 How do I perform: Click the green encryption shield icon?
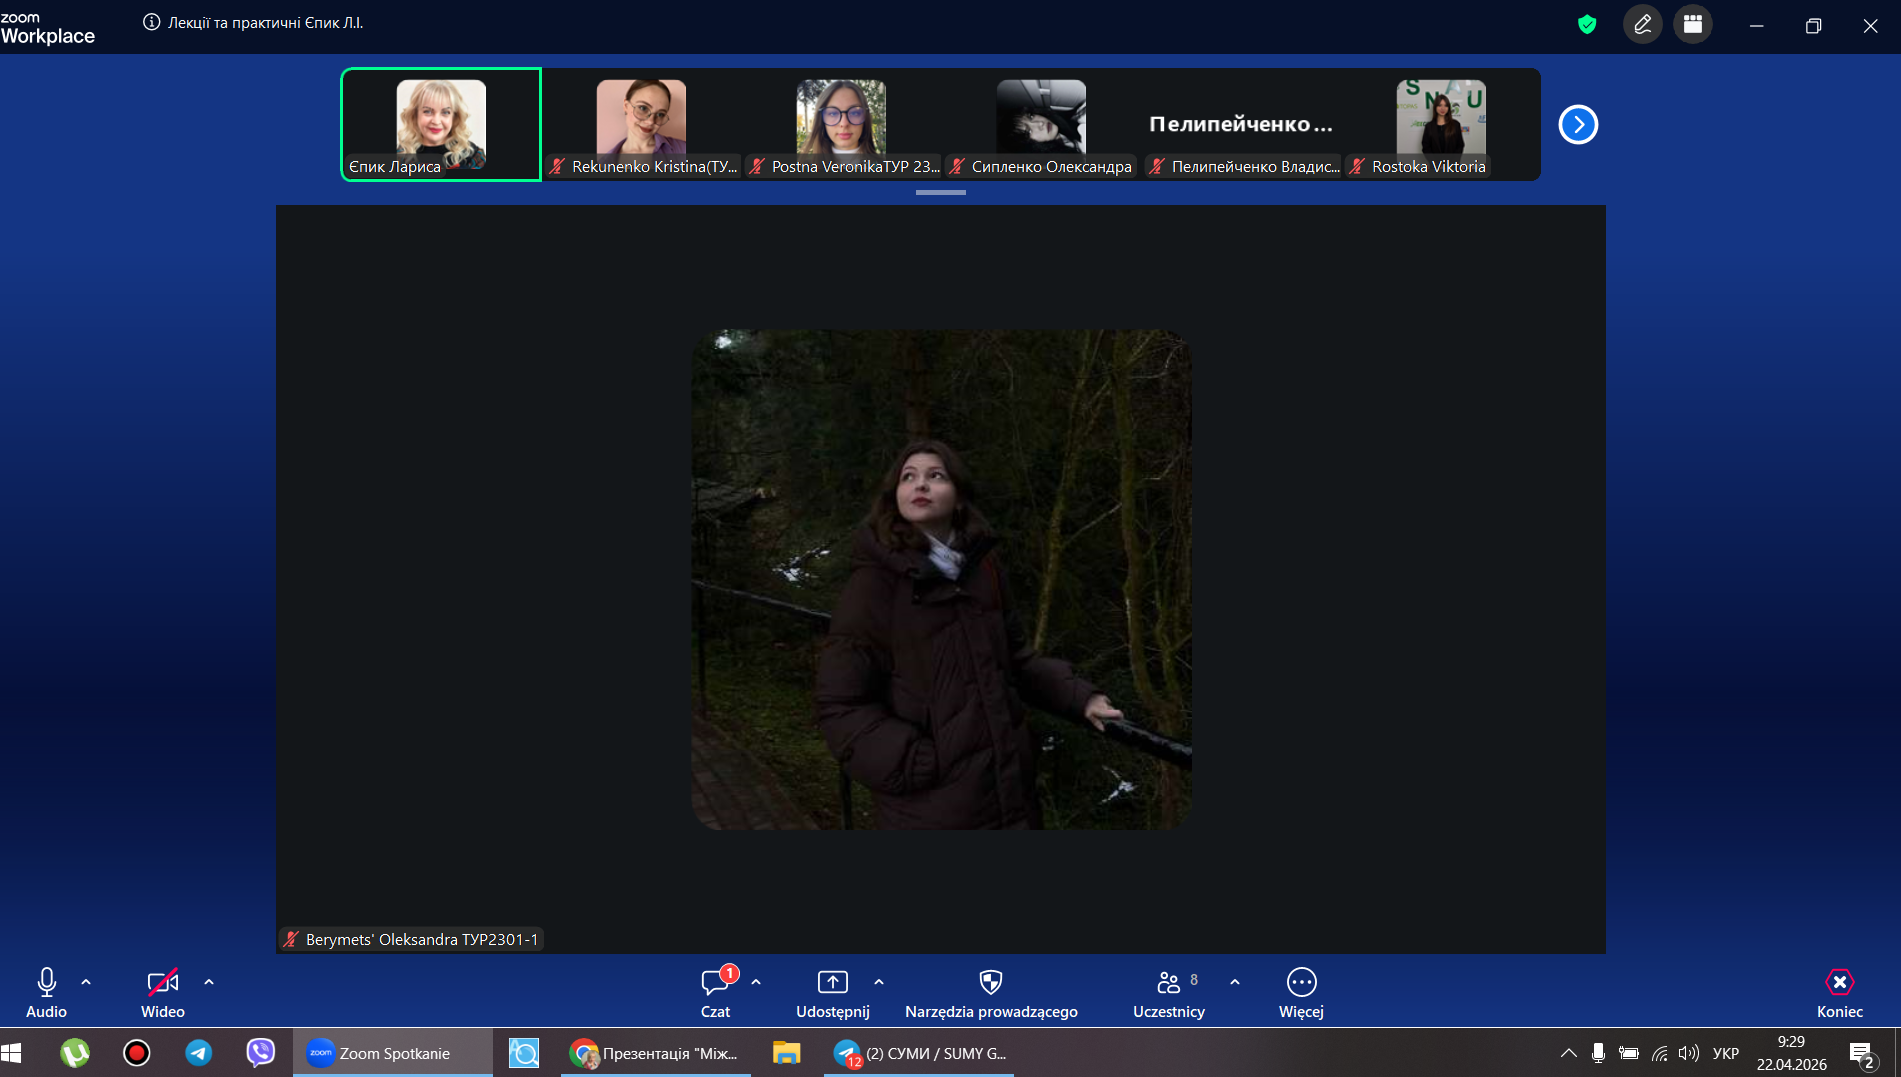pyautogui.click(x=1587, y=25)
